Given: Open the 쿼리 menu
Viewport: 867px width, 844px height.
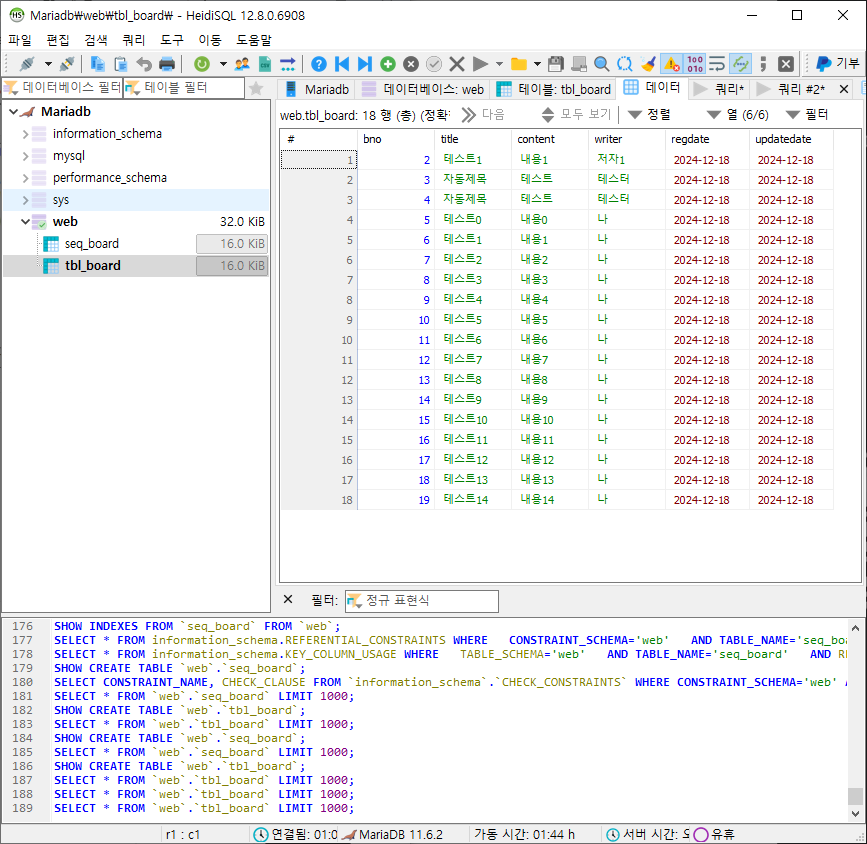Looking at the screenshot, I should coord(133,40).
